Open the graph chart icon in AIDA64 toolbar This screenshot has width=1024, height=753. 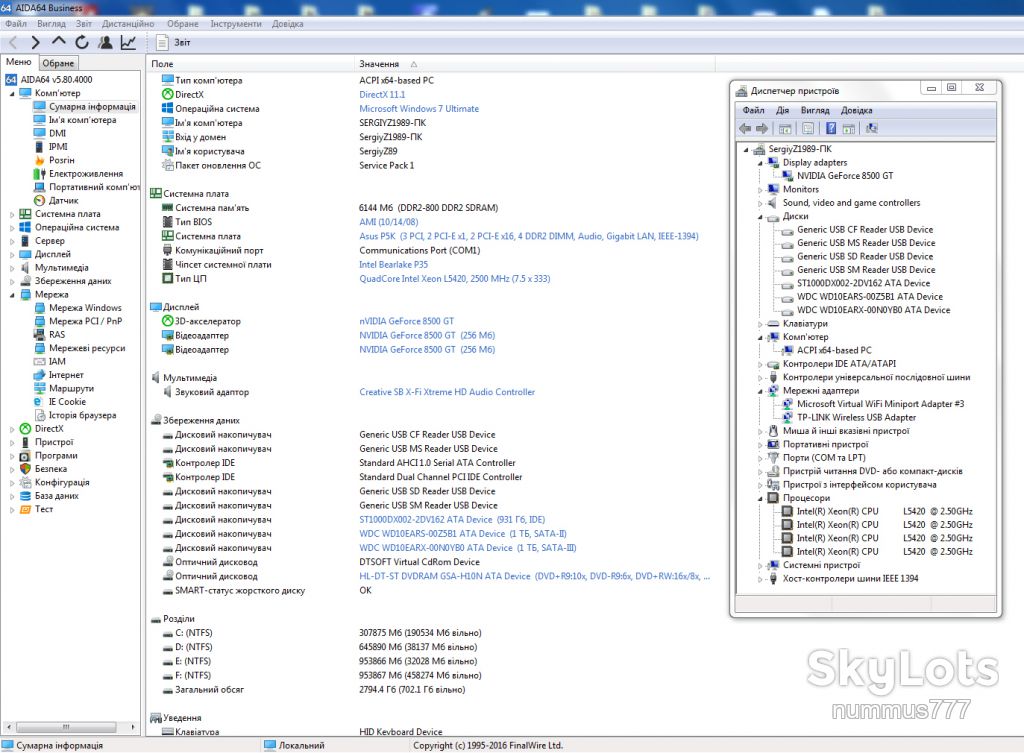128,42
